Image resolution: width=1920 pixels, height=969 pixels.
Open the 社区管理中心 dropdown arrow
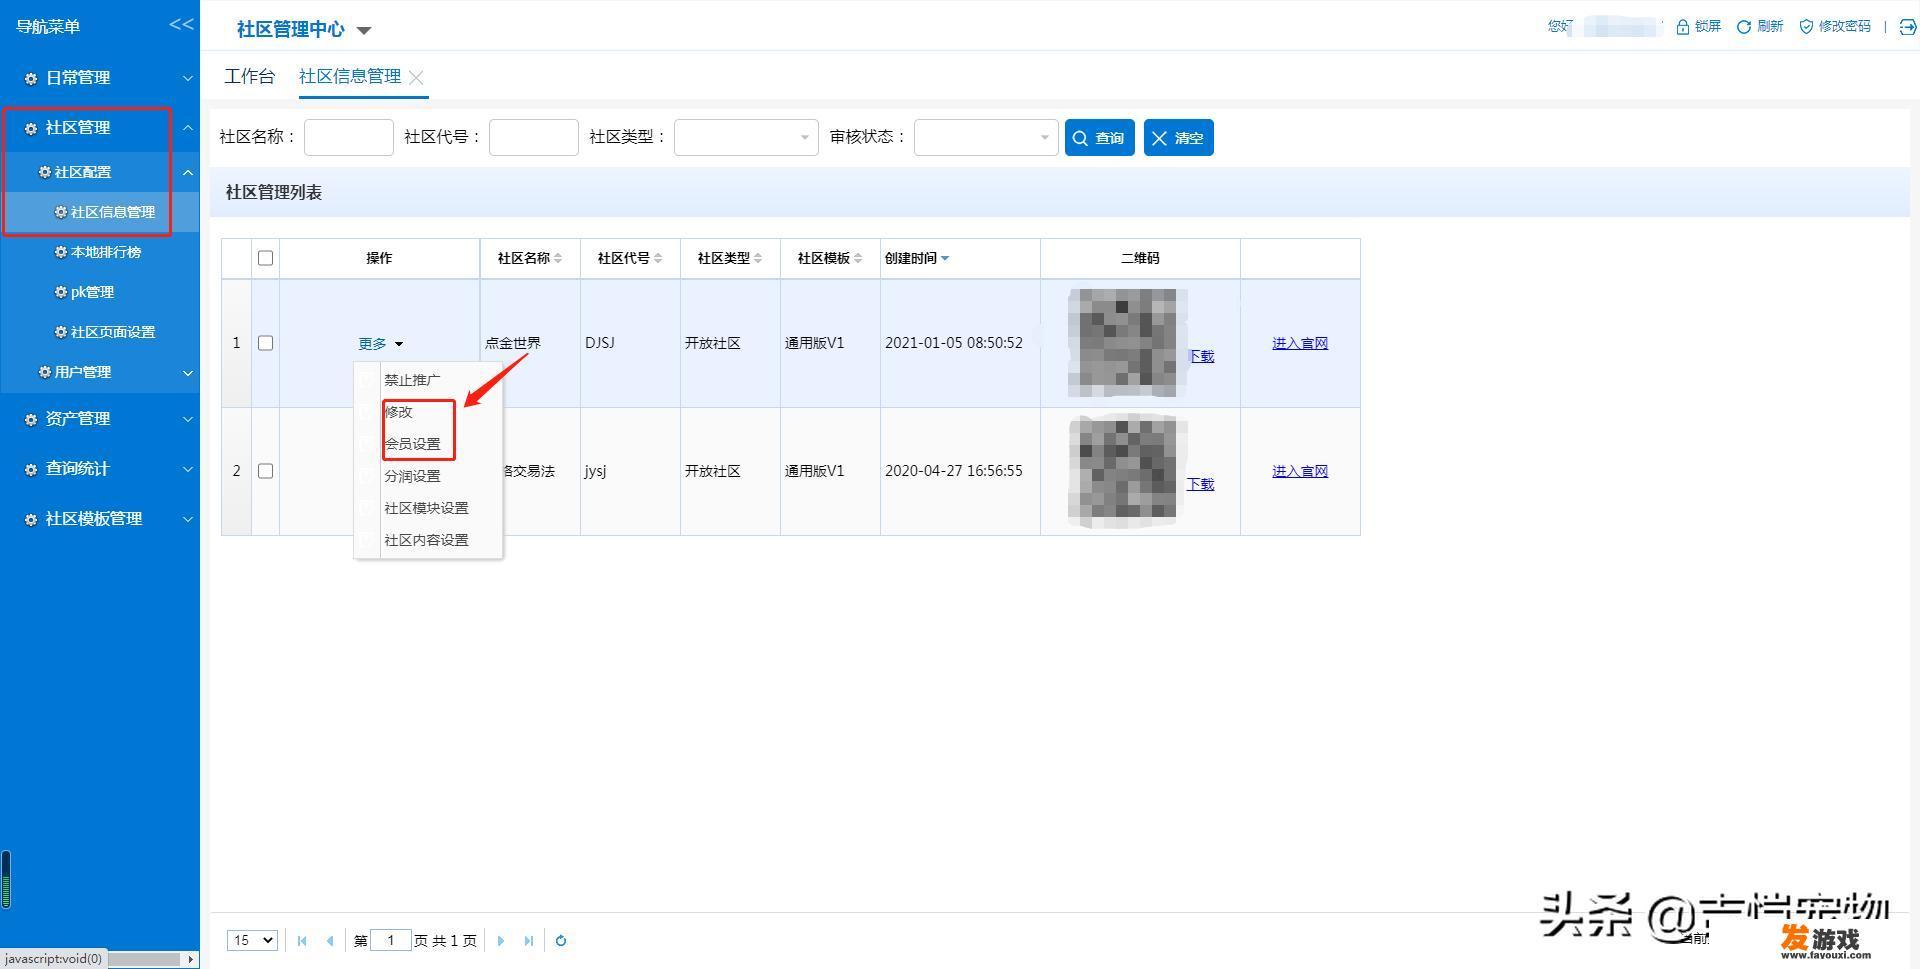click(x=364, y=31)
